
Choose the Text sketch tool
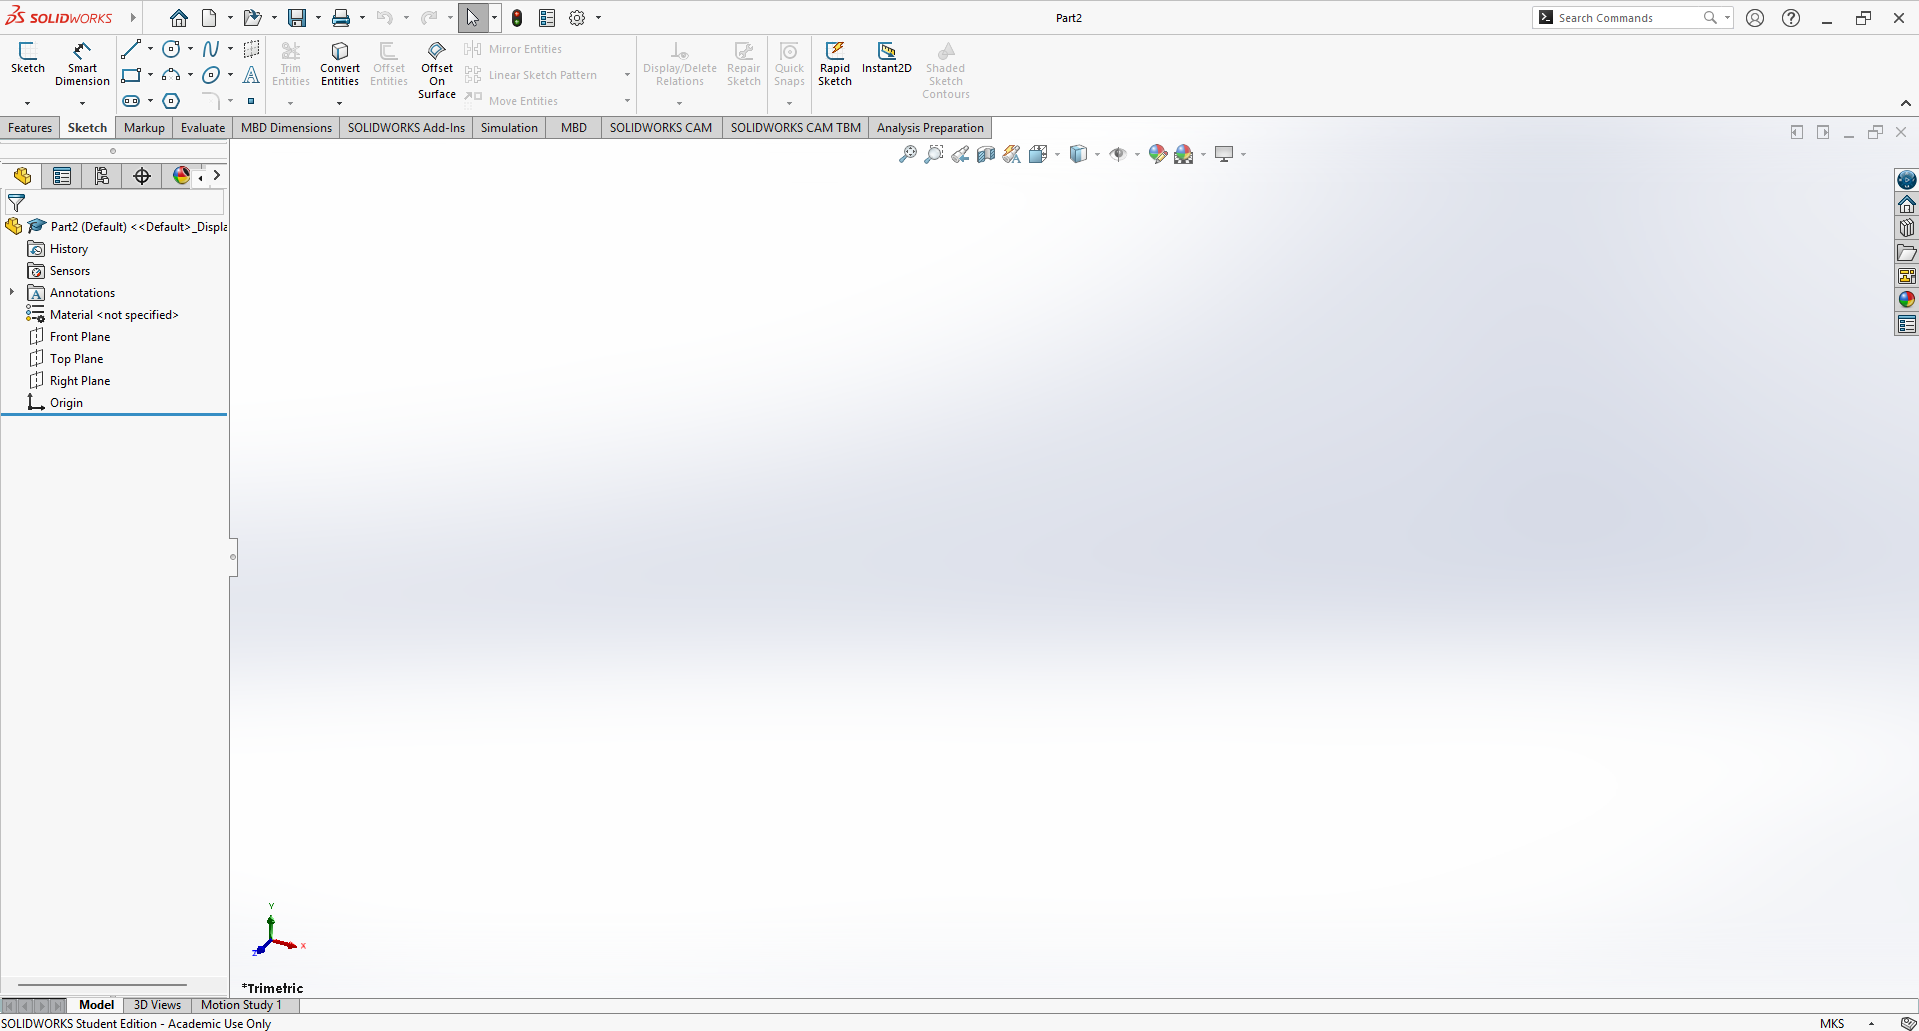pos(251,75)
